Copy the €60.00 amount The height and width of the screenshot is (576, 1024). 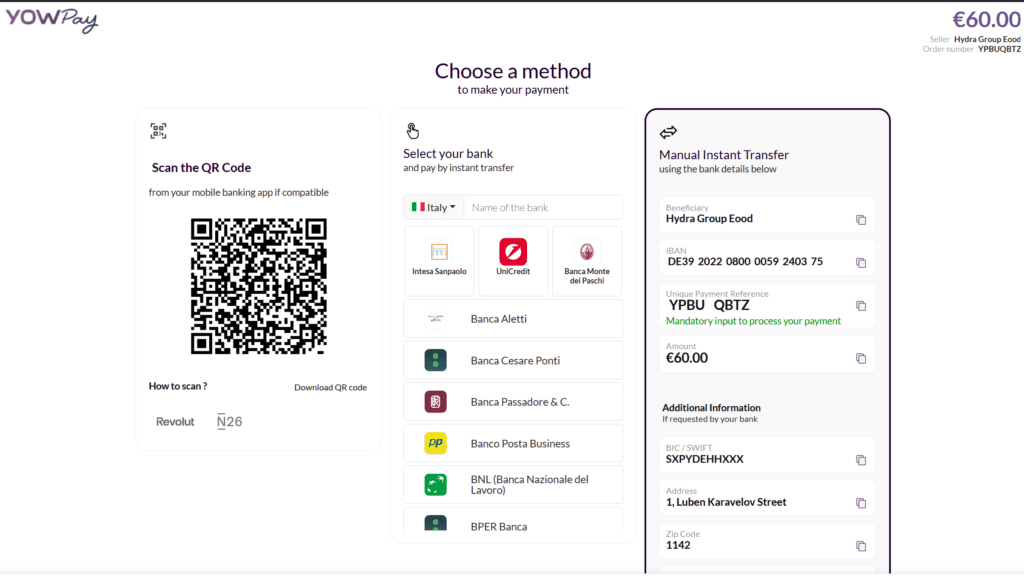860,355
